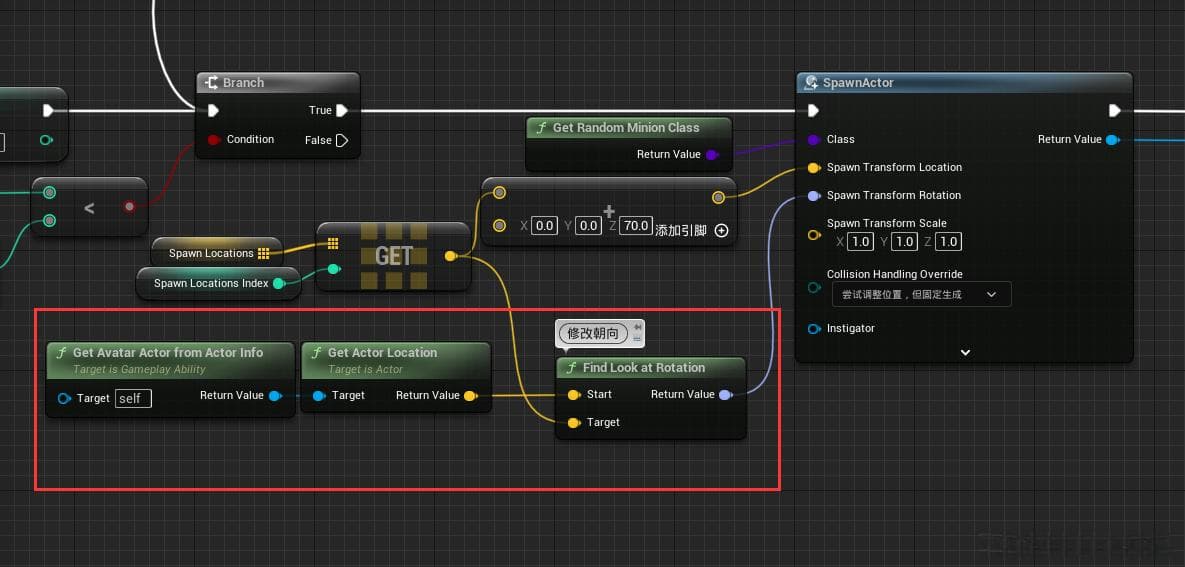Click the Collision Handling Override pin

pyautogui.click(x=814, y=287)
